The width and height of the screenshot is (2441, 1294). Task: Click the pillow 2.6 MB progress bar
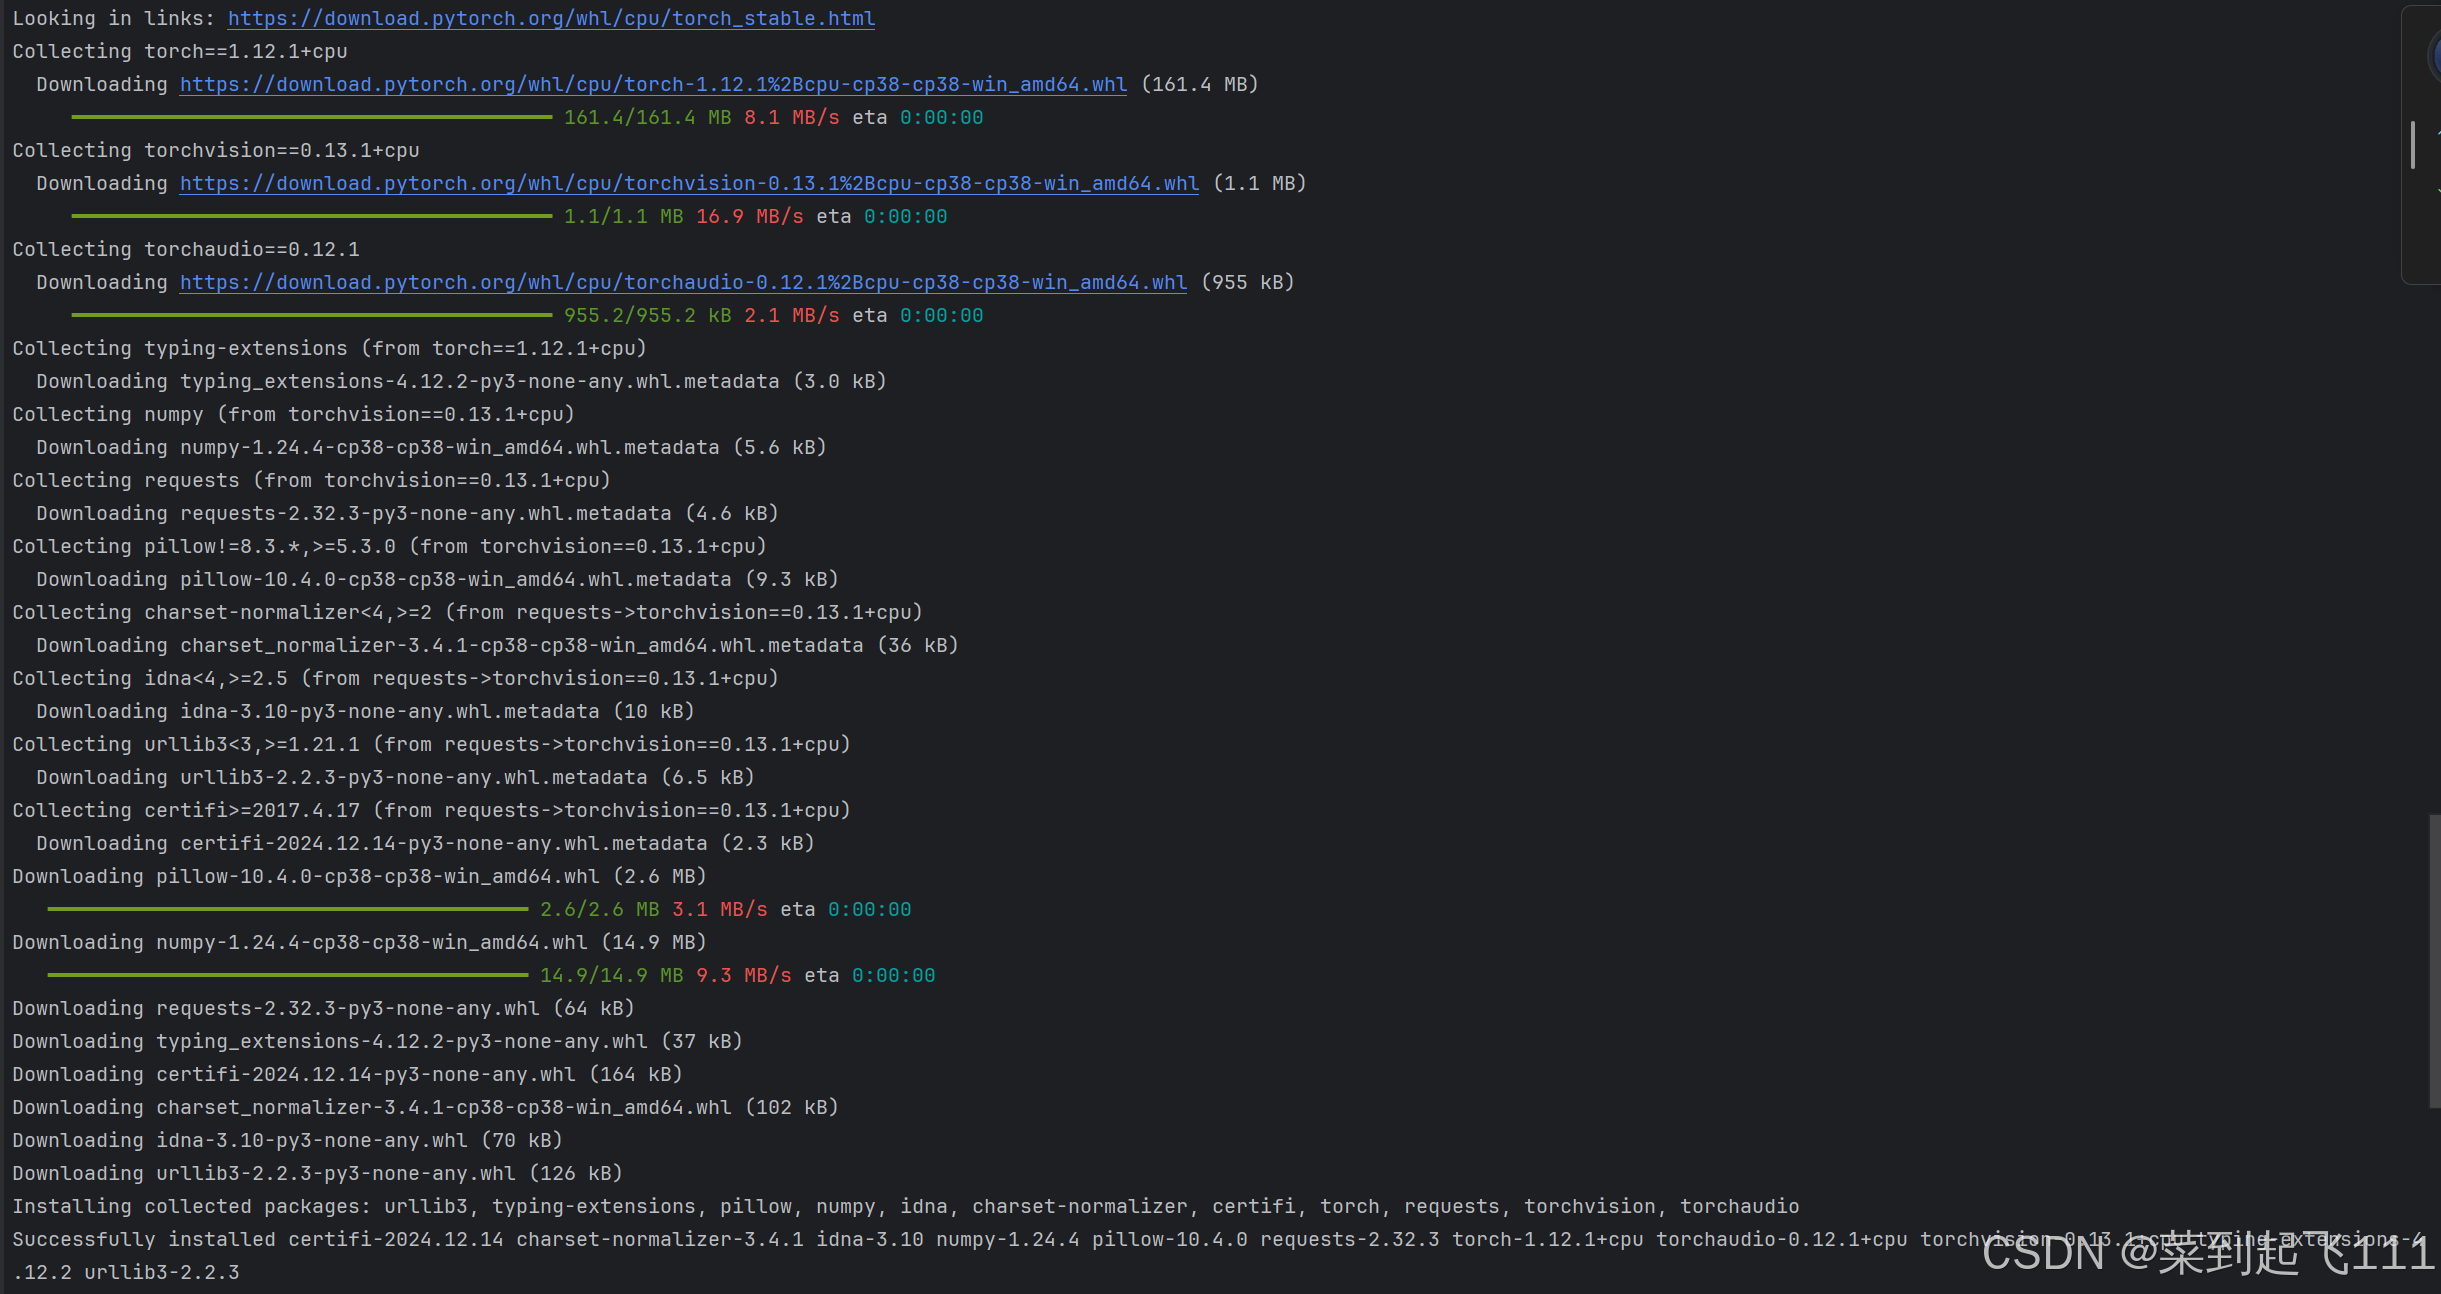[x=287, y=909]
